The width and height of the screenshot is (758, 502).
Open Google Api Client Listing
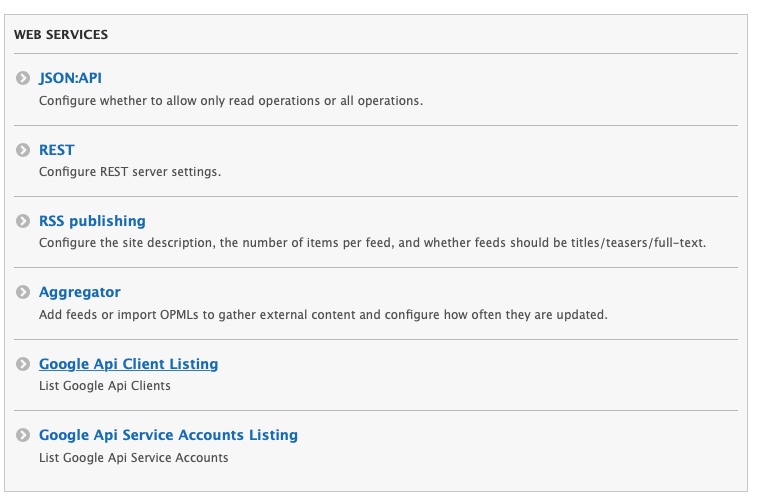pos(128,364)
